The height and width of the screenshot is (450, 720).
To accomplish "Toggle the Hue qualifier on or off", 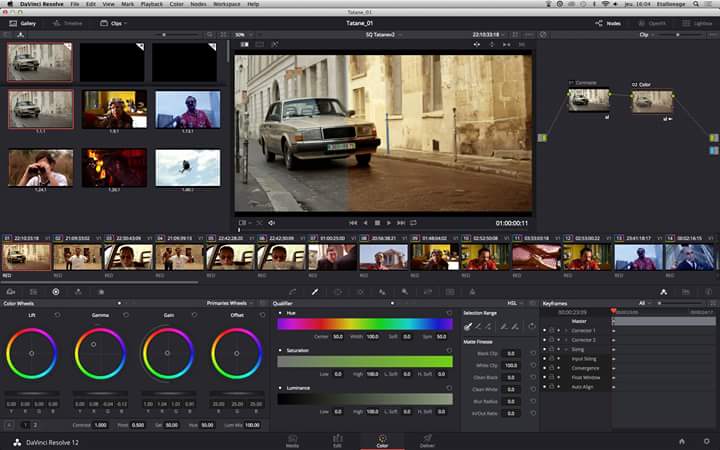I will click(x=280, y=313).
